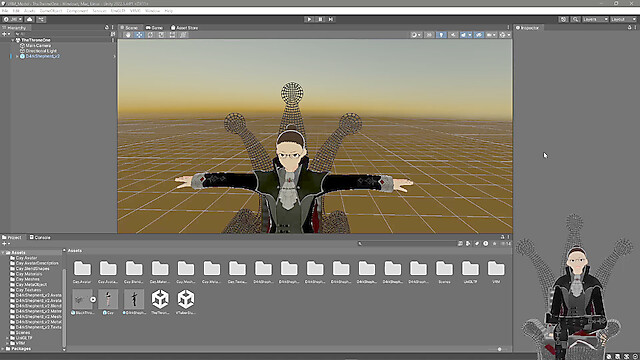Open the Gizmos dropdown
The width and height of the screenshot is (640, 360).
504,35
